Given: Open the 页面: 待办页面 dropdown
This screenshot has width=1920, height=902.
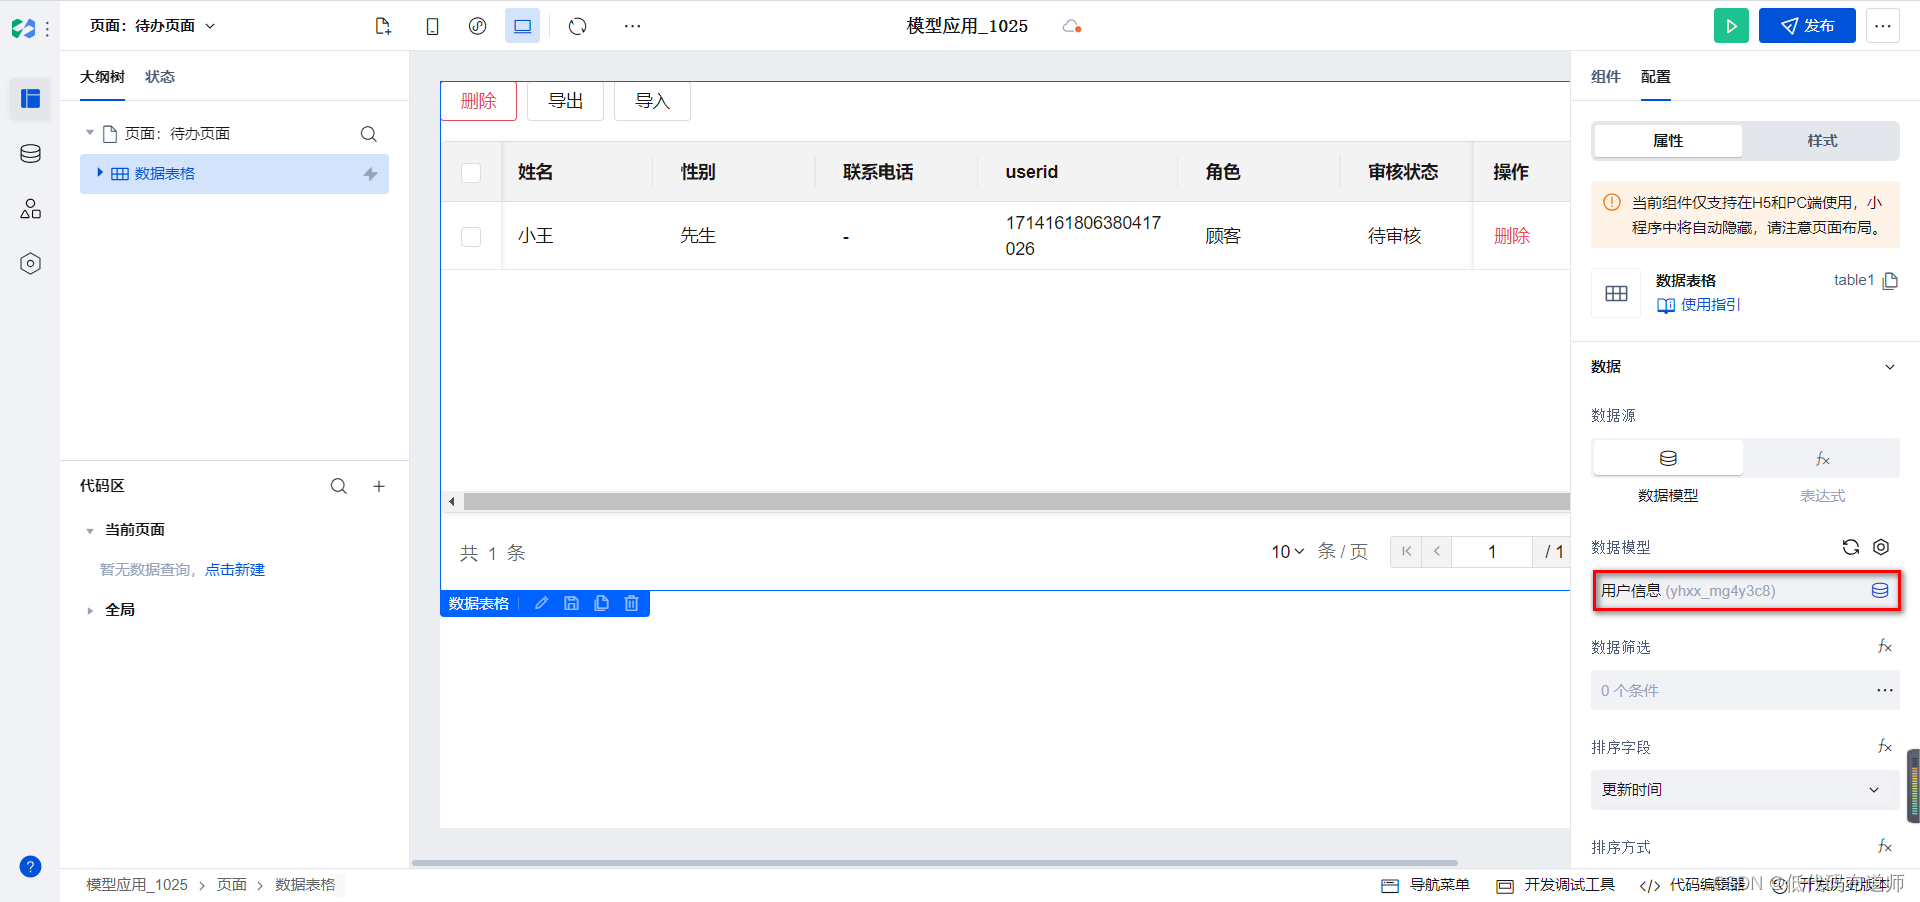Looking at the screenshot, I should (152, 26).
